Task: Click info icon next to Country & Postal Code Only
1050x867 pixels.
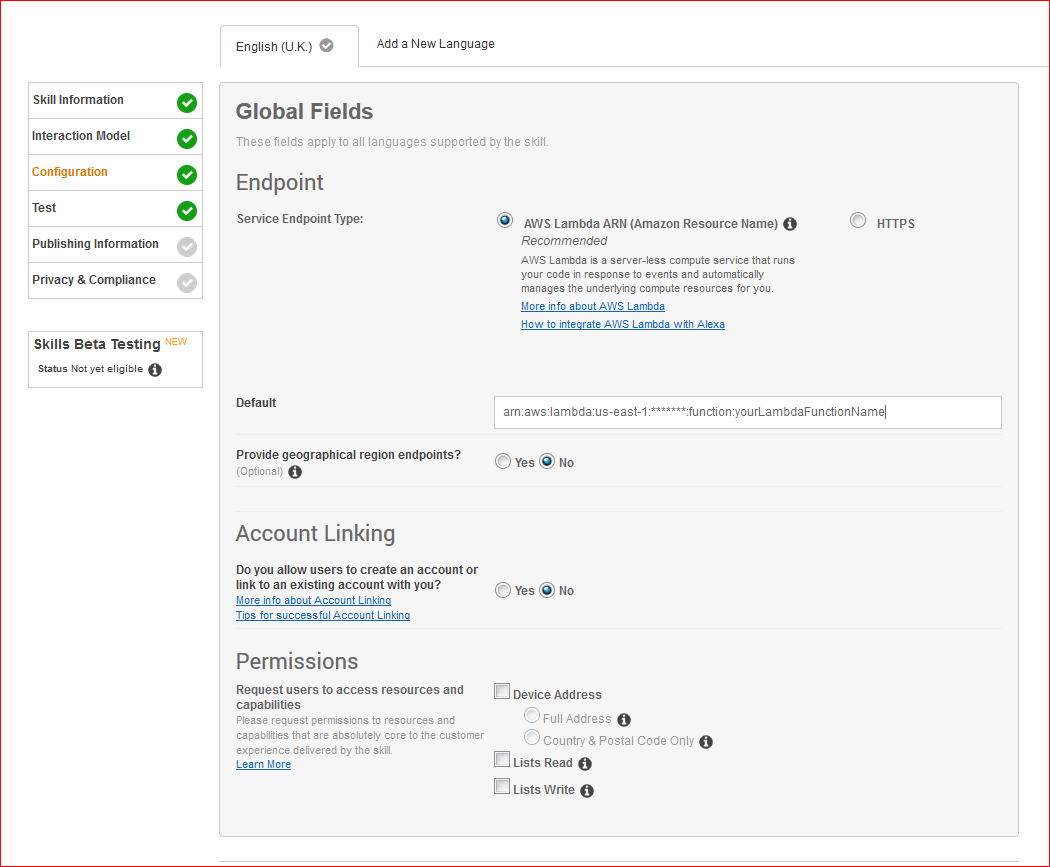Action: click(x=706, y=742)
